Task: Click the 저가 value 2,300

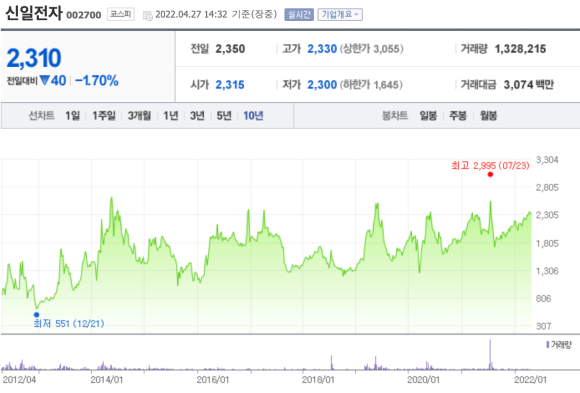Action: click(x=322, y=85)
